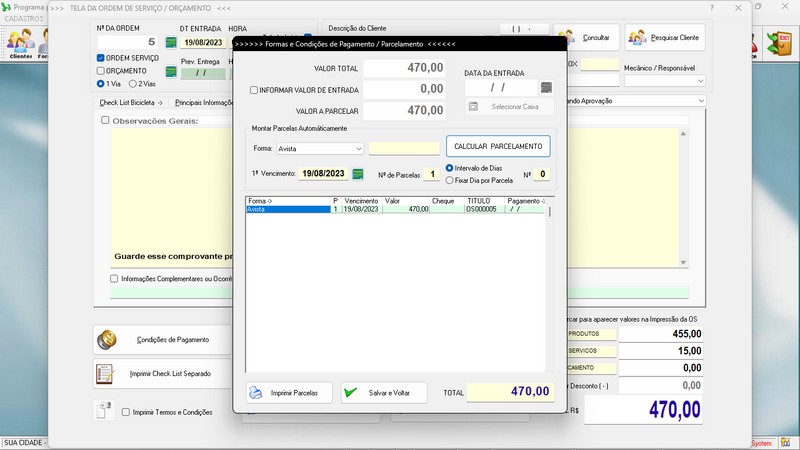
Task: Enable Informar Valor de Entrada checkbox
Action: click(x=254, y=90)
